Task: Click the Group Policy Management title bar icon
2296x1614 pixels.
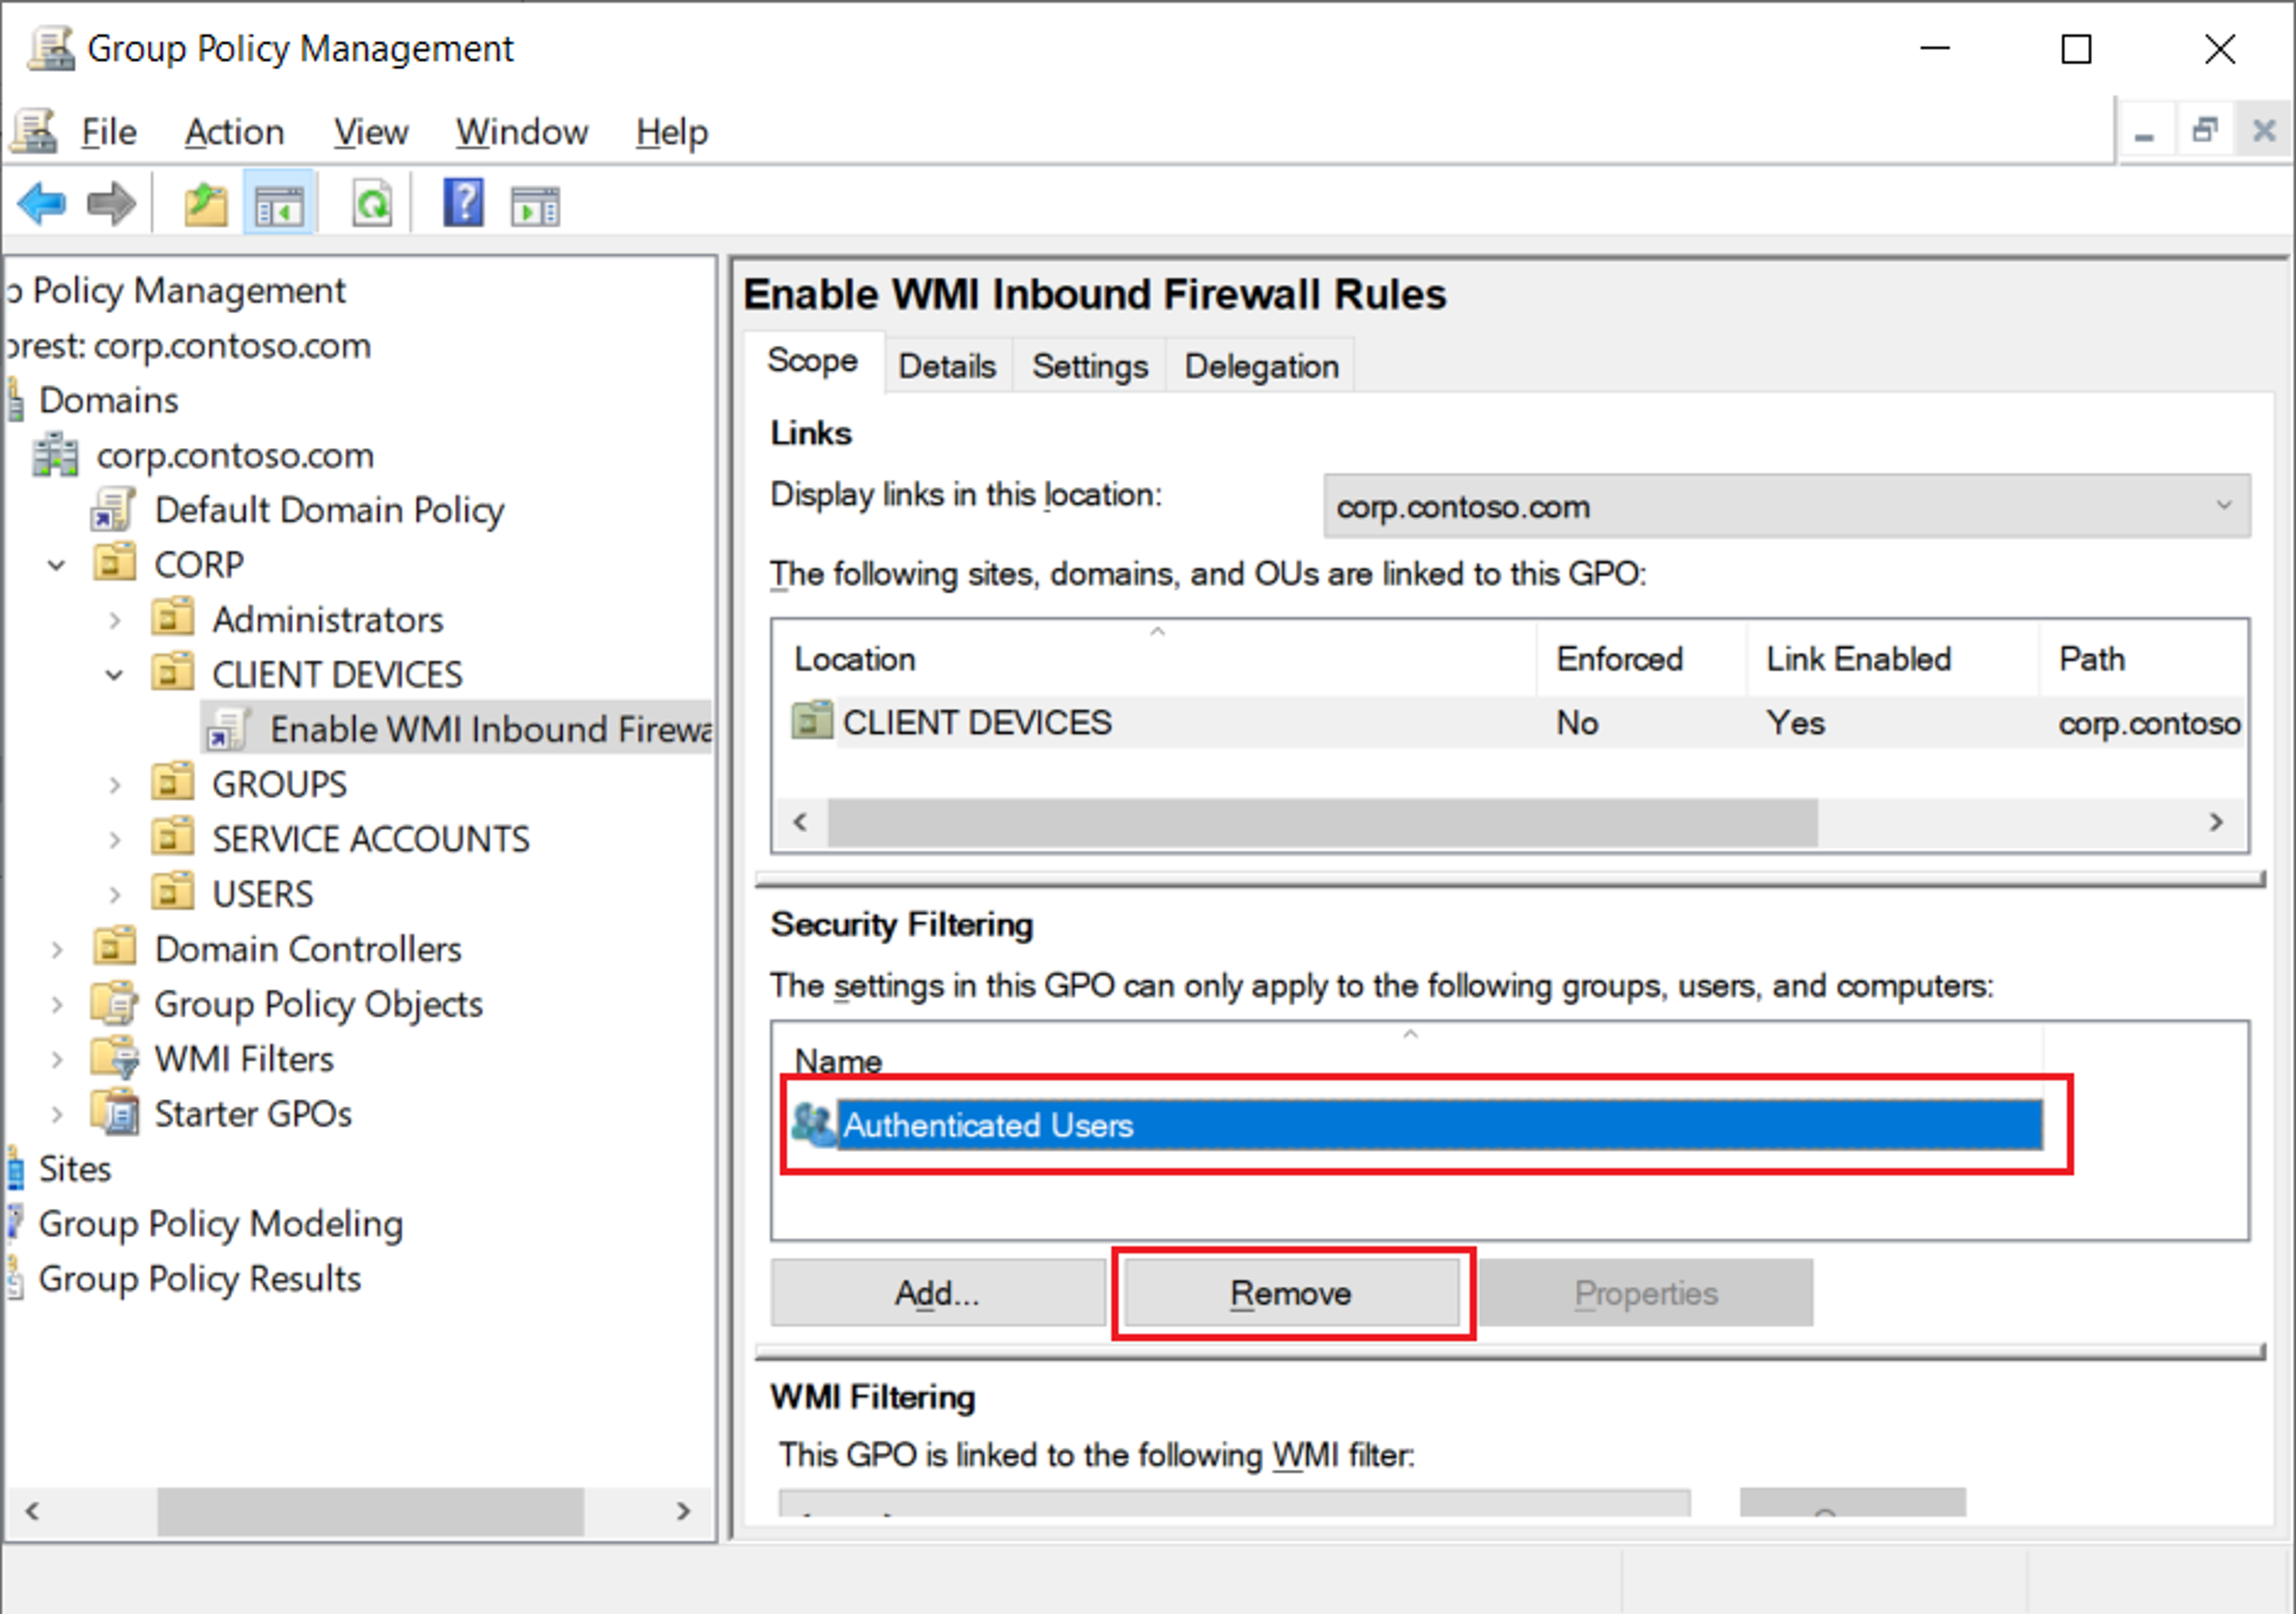Action: tap(51, 48)
